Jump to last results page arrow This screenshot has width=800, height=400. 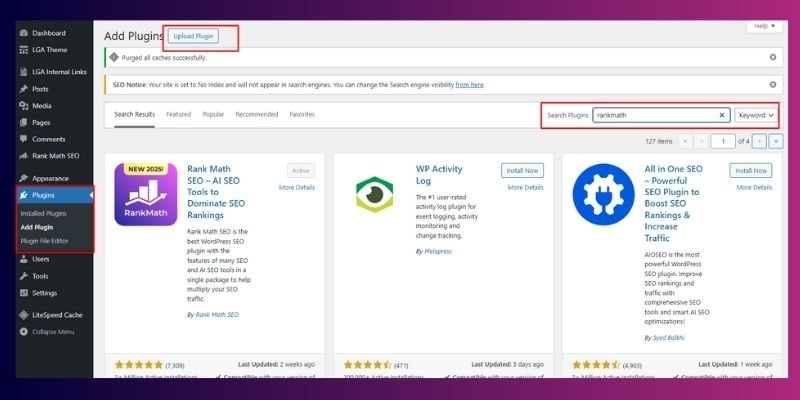point(776,141)
